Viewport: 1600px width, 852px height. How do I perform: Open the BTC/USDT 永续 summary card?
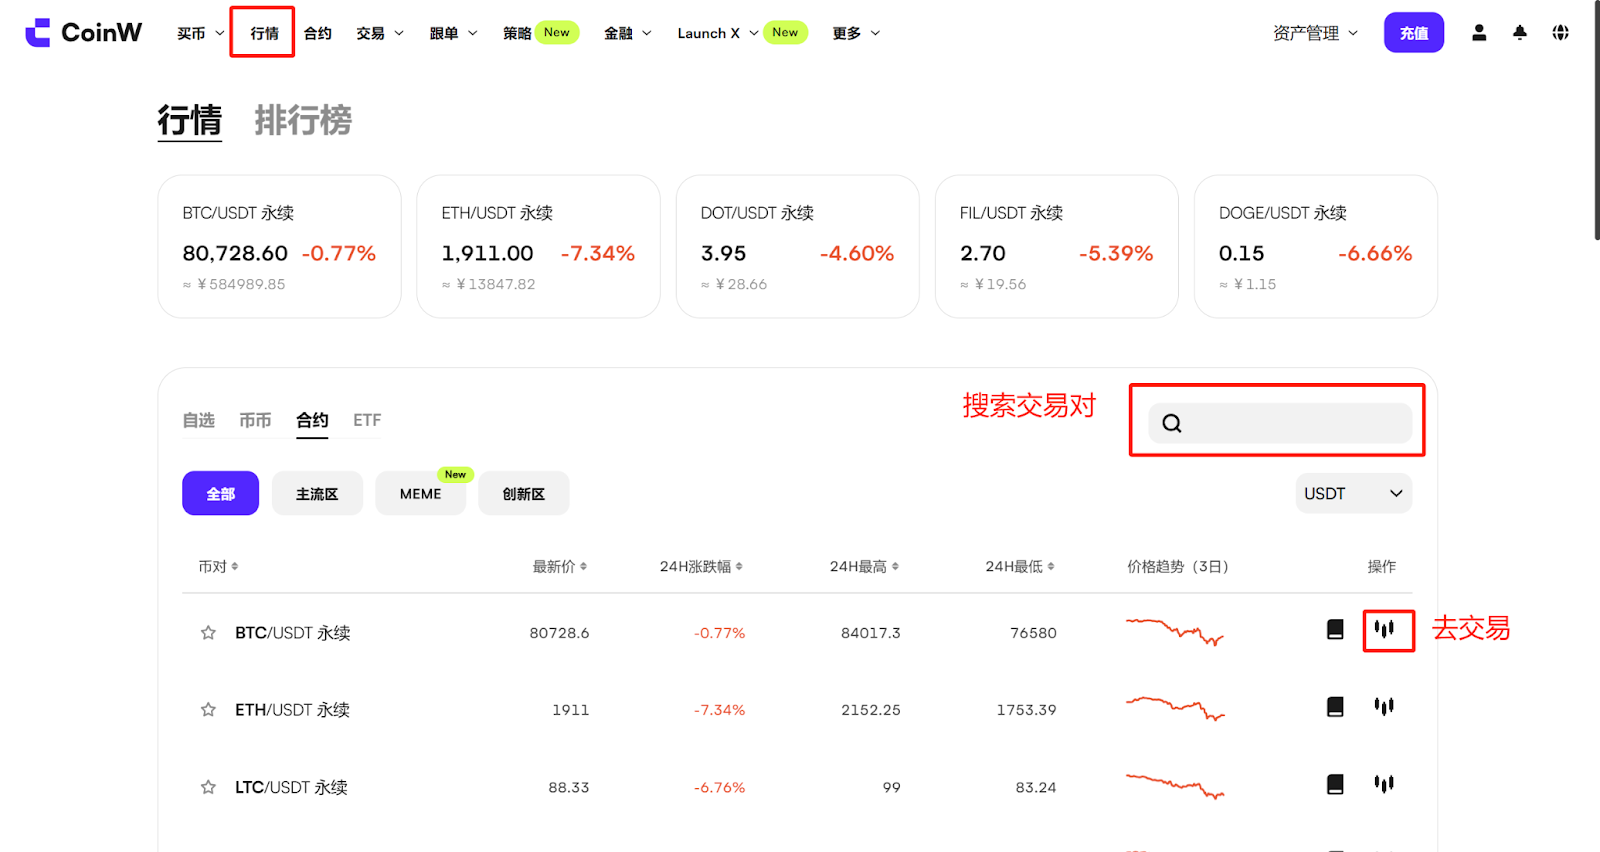[x=279, y=247]
